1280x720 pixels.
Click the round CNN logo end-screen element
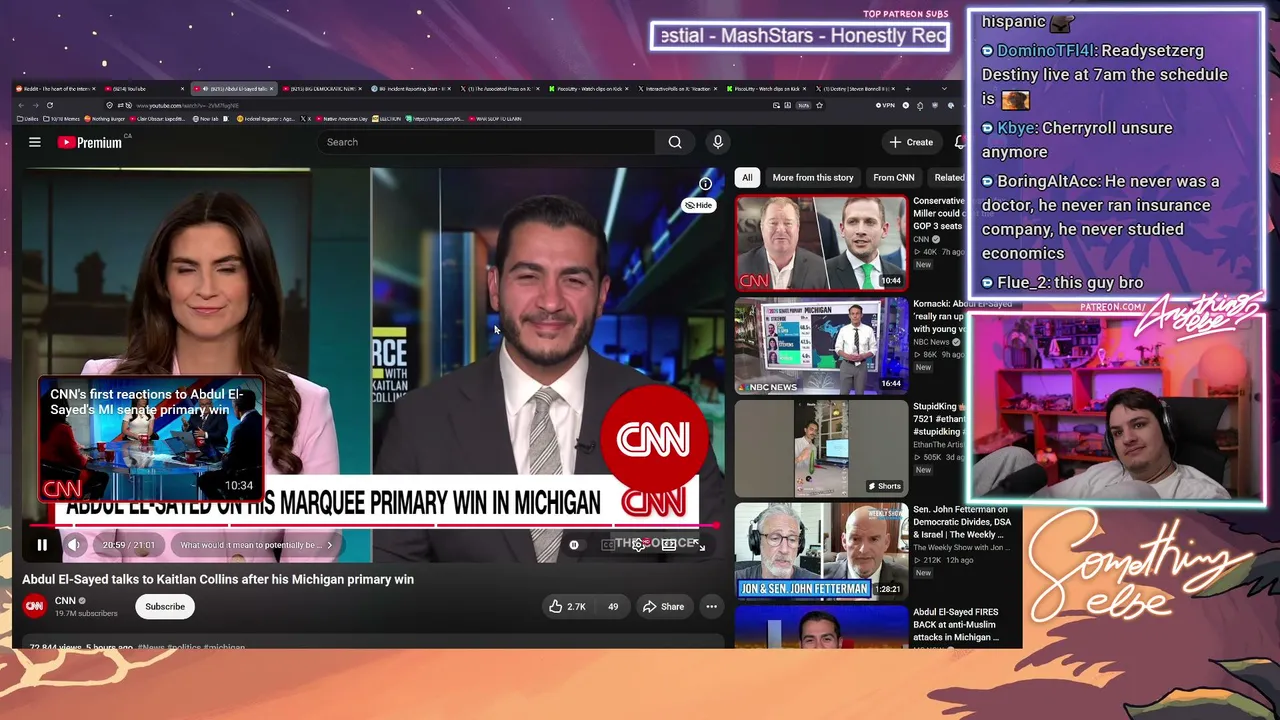[x=653, y=439]
